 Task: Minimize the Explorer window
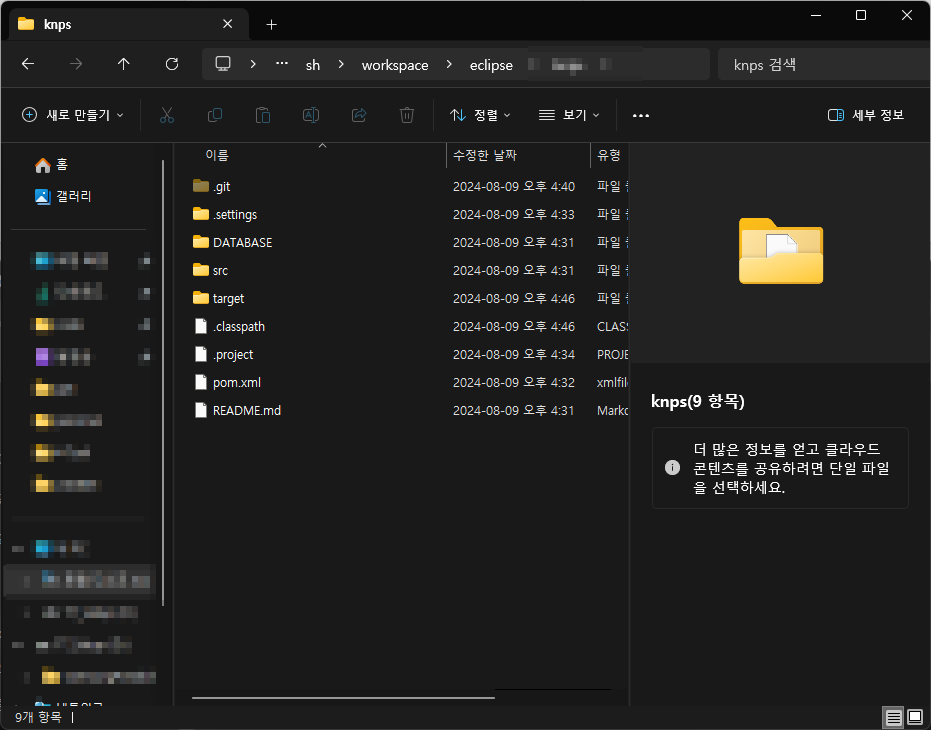point(816,15)
